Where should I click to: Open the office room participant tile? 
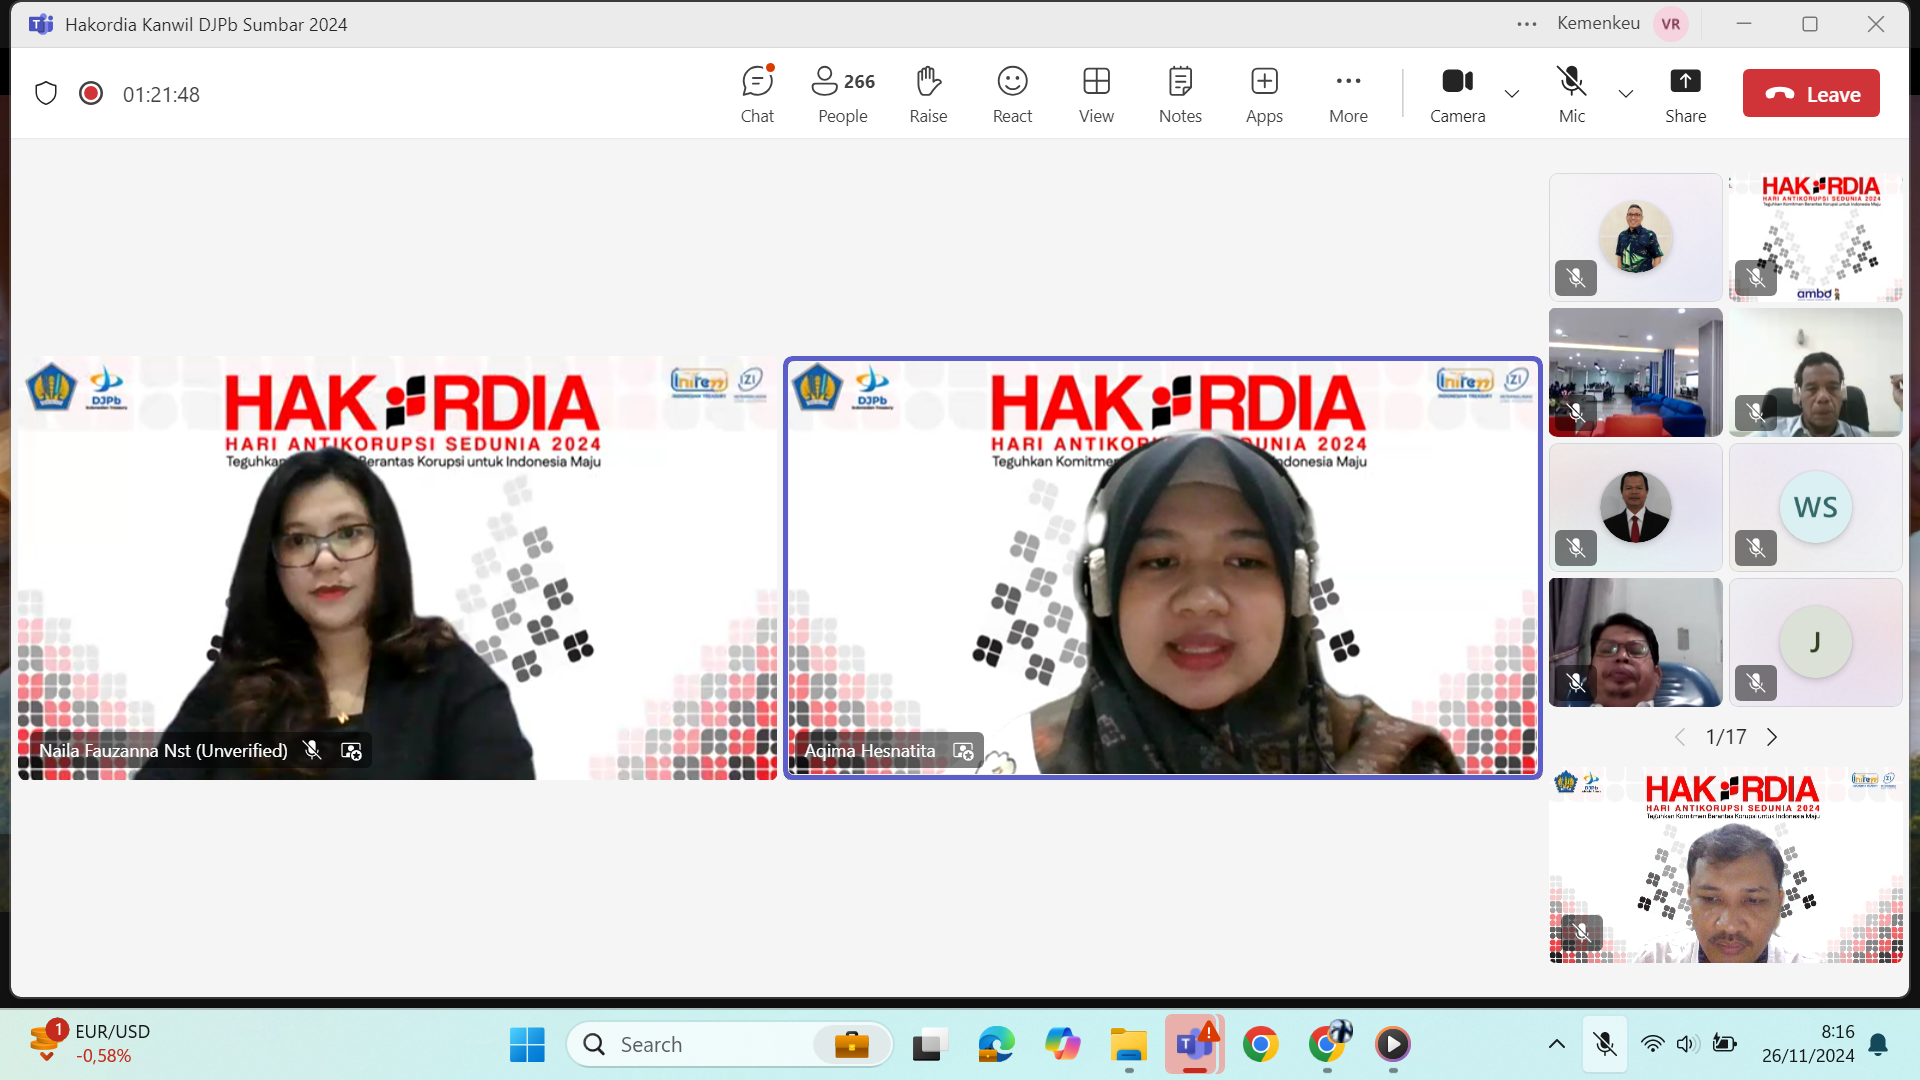[1635, 372]
